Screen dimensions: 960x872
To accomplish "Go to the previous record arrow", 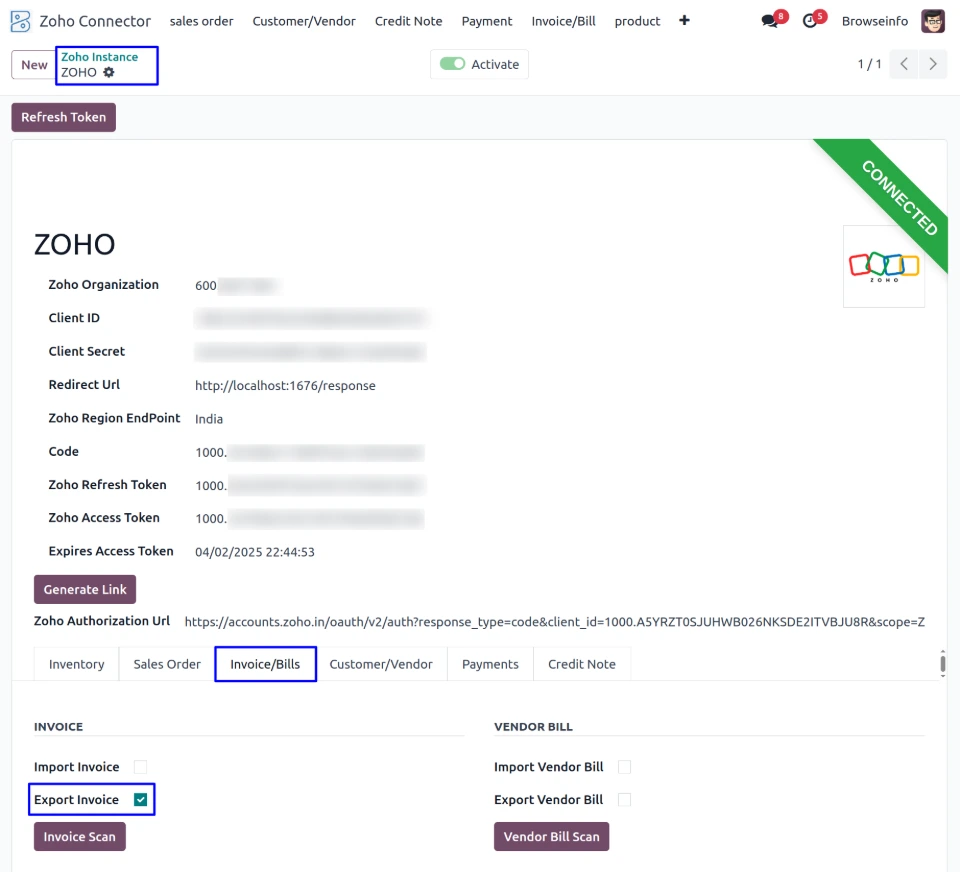I will pyautogui.click(x=903, y=64).
